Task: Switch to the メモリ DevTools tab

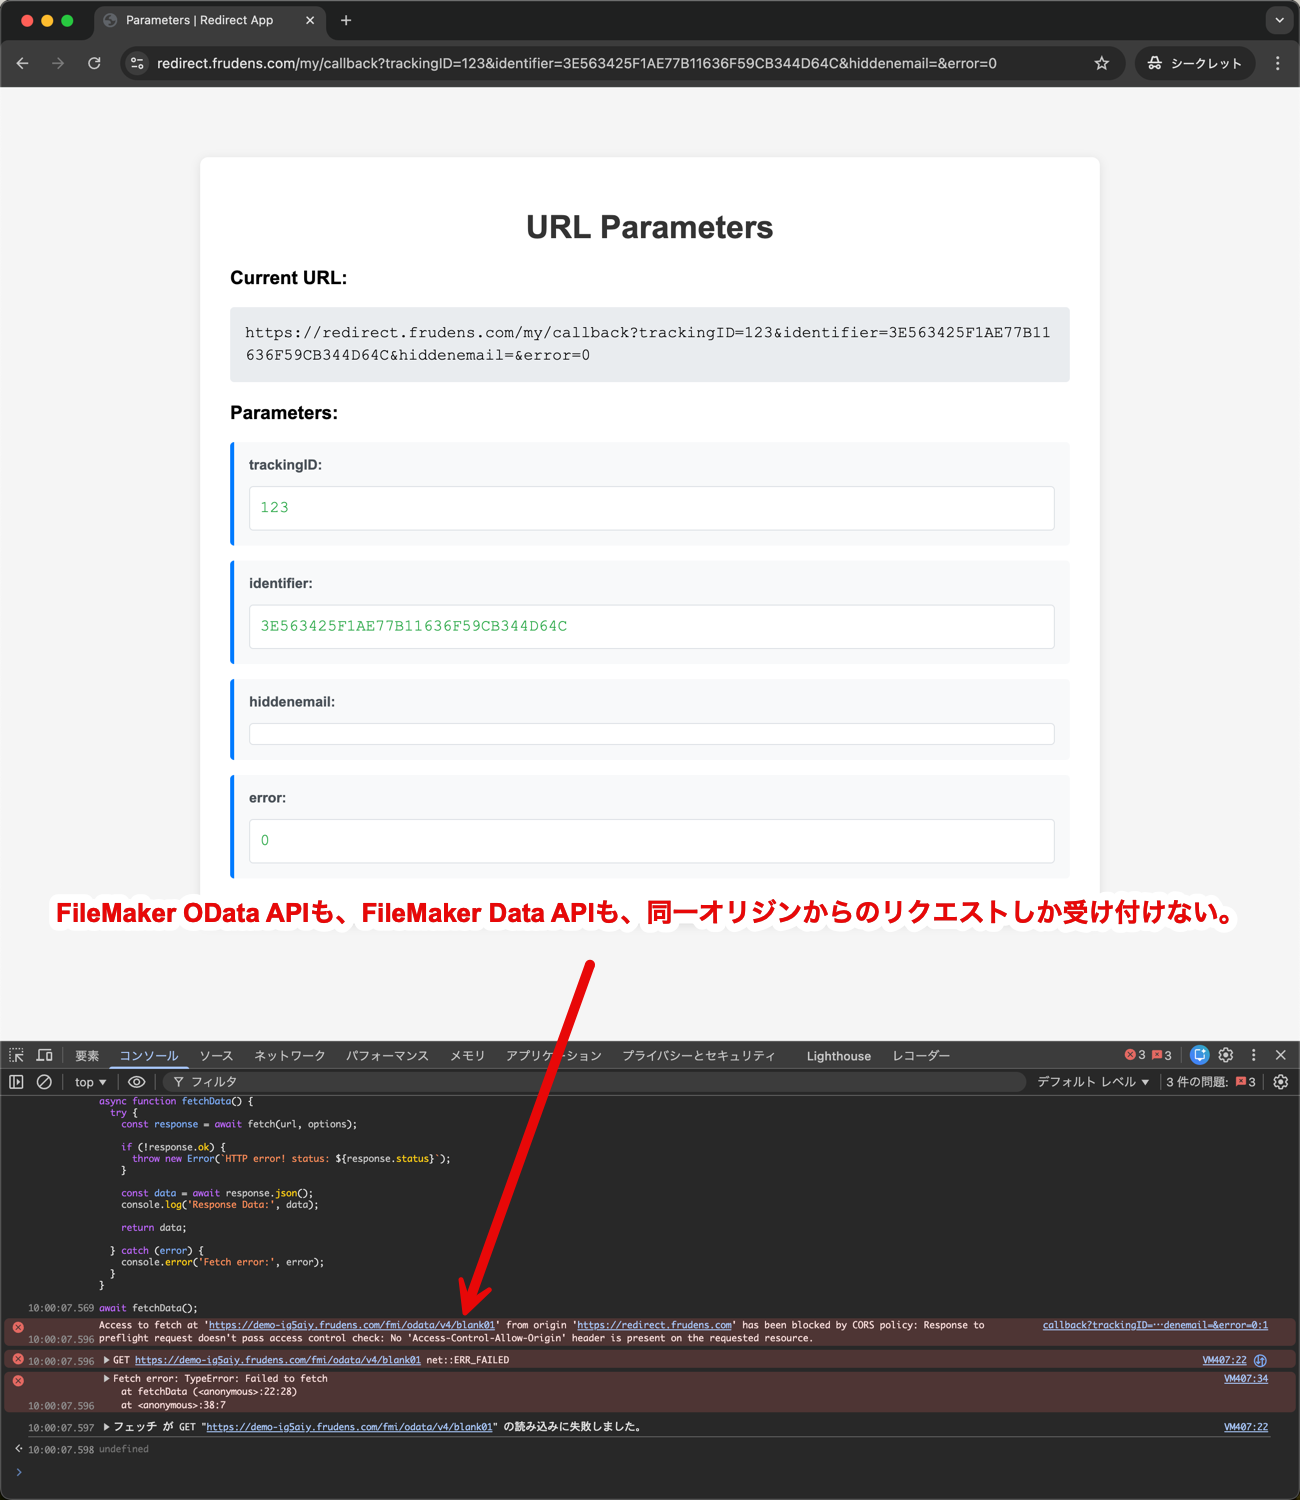Action: point(467,1056)
